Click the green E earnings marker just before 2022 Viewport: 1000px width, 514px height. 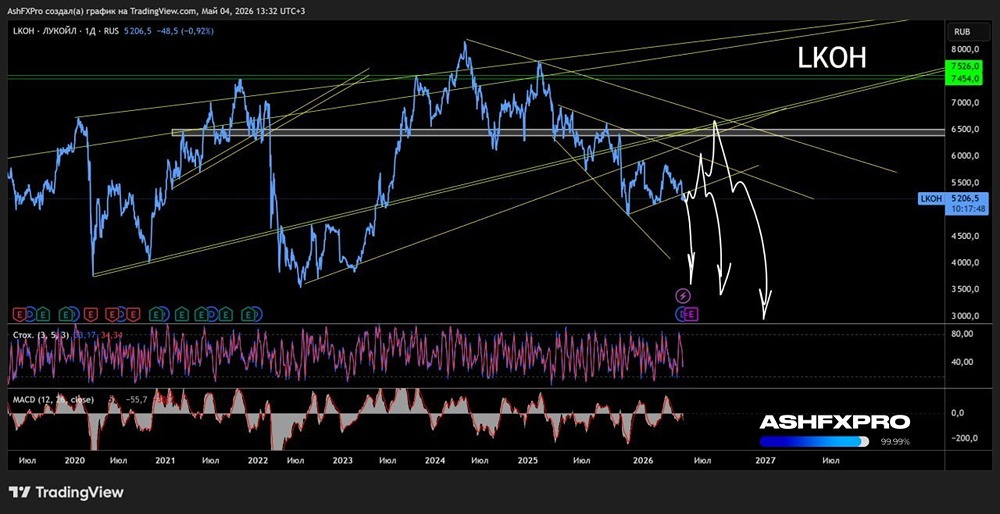248,314
